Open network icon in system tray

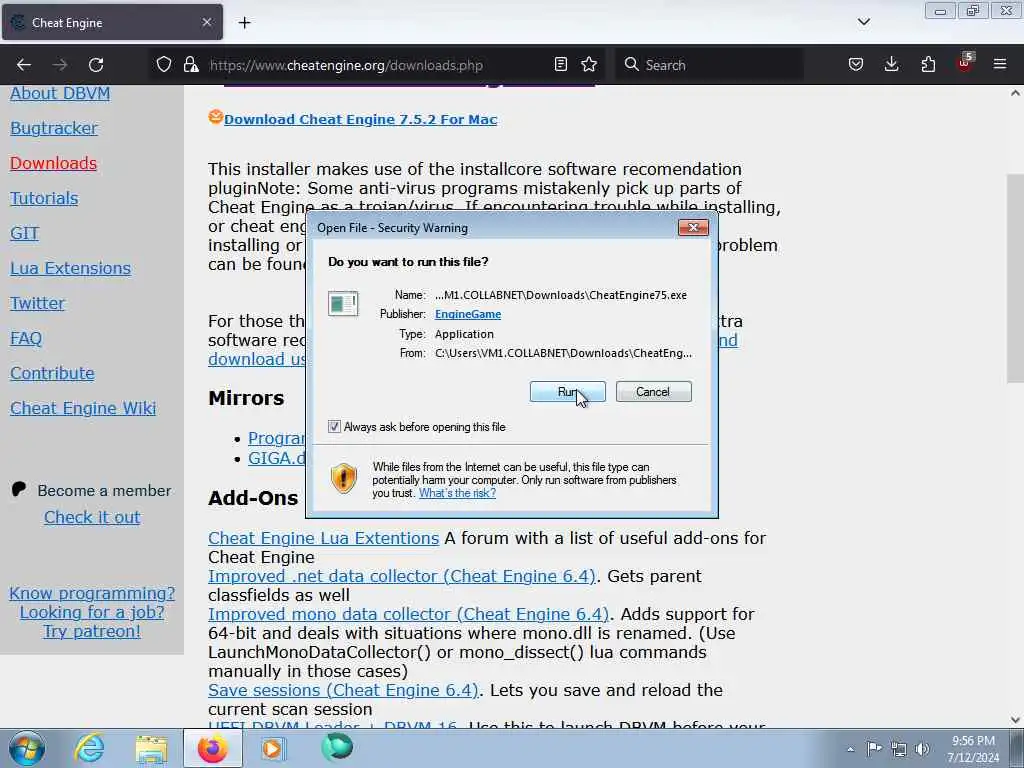(x=899, y=749)
